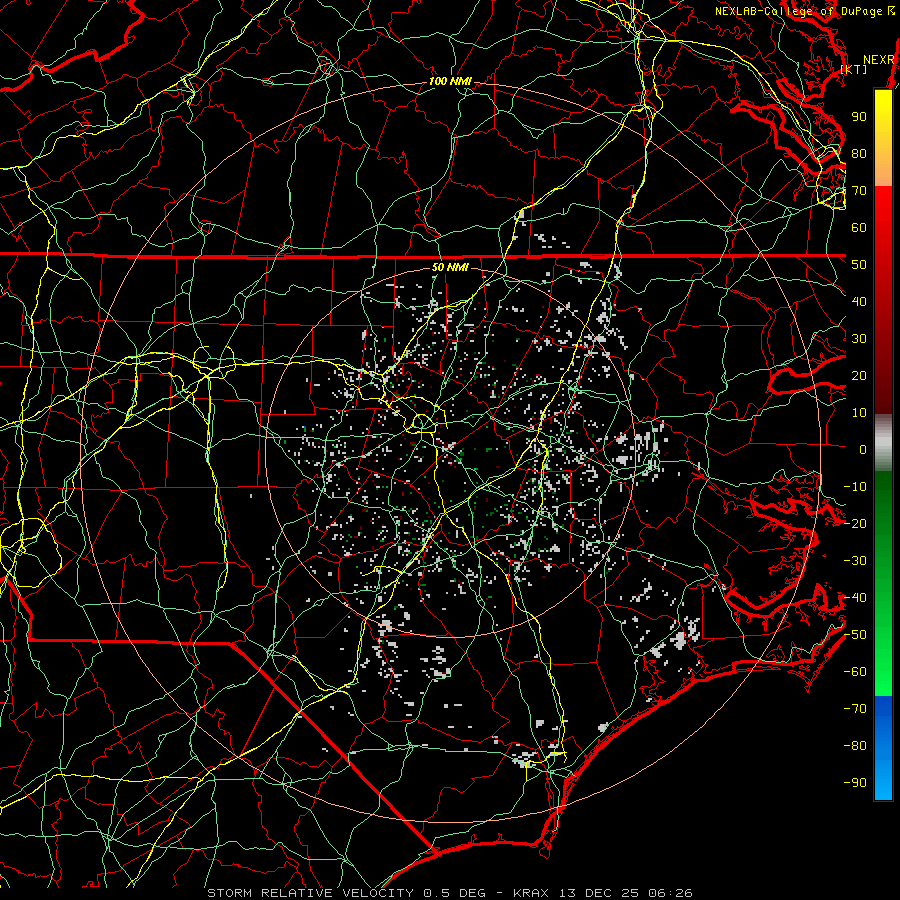Click the -20 value on the velocity scale

coord(855,524)
